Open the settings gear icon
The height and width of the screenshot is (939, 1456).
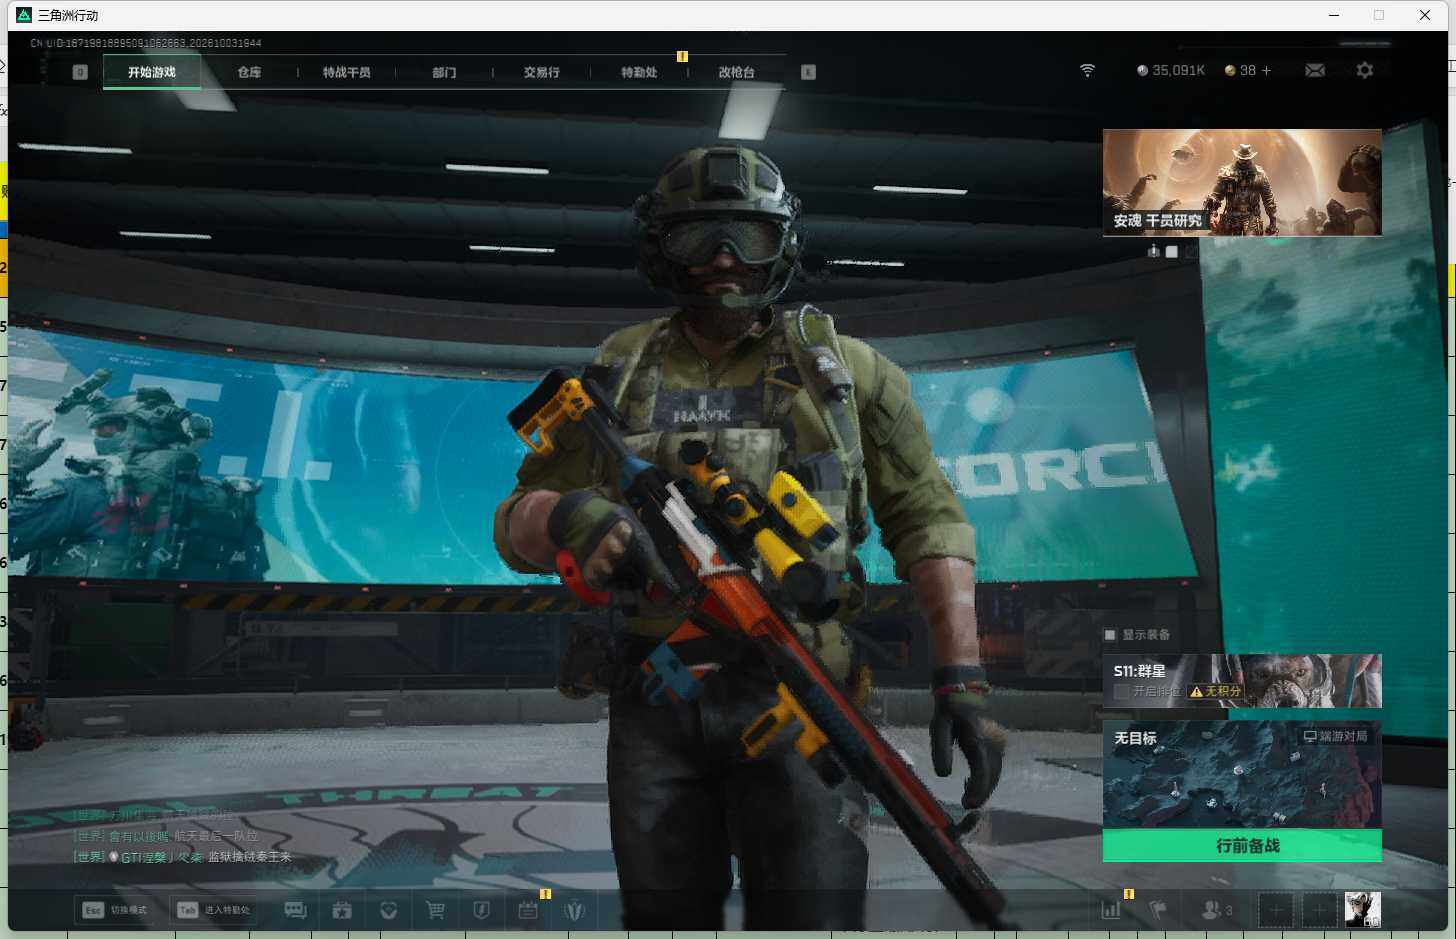[1365, 70]
